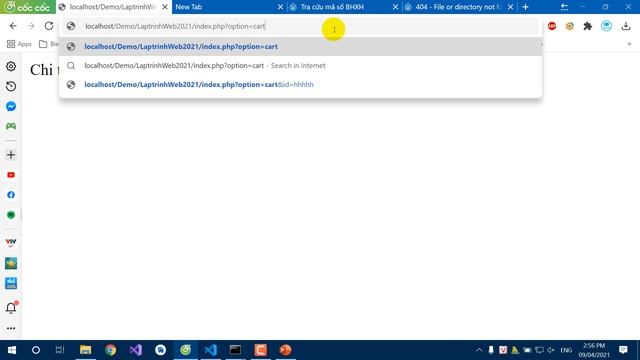The width and height of the screenshot is (640, 360).
Task: Open the Action Center notifications
Action: [623, 350]
